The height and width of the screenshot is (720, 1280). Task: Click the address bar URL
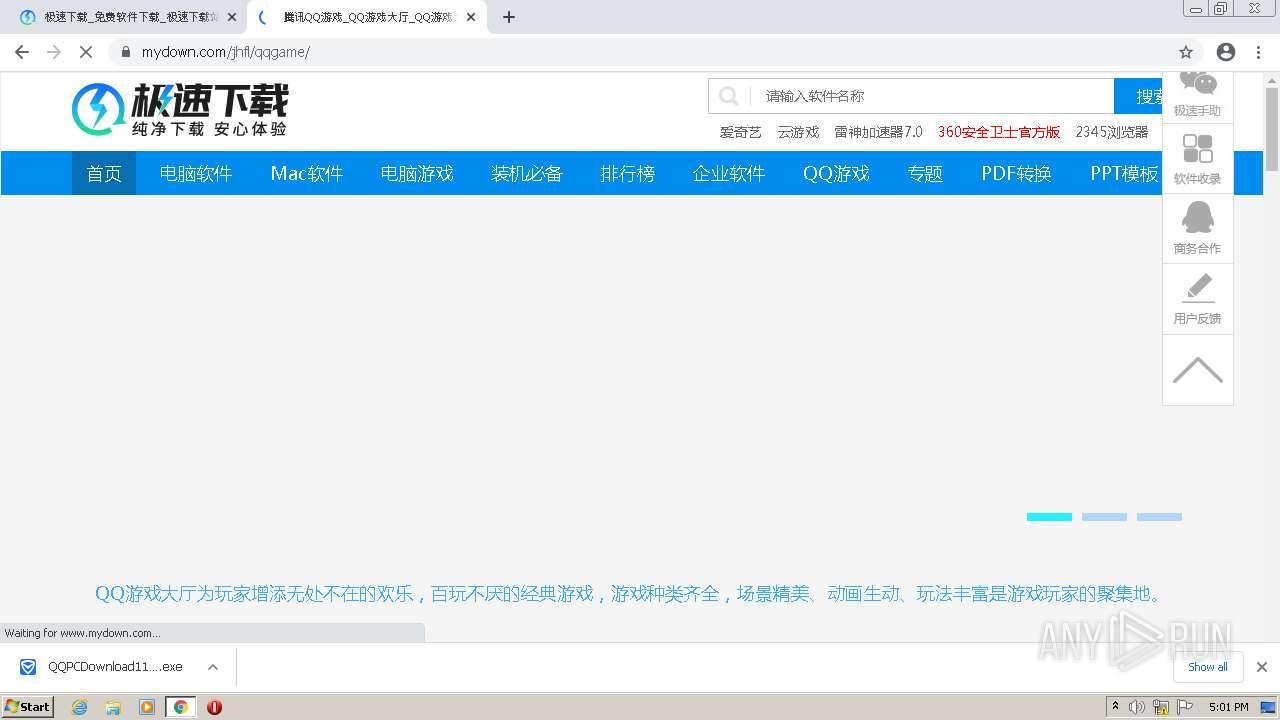[x=225, y=52]
